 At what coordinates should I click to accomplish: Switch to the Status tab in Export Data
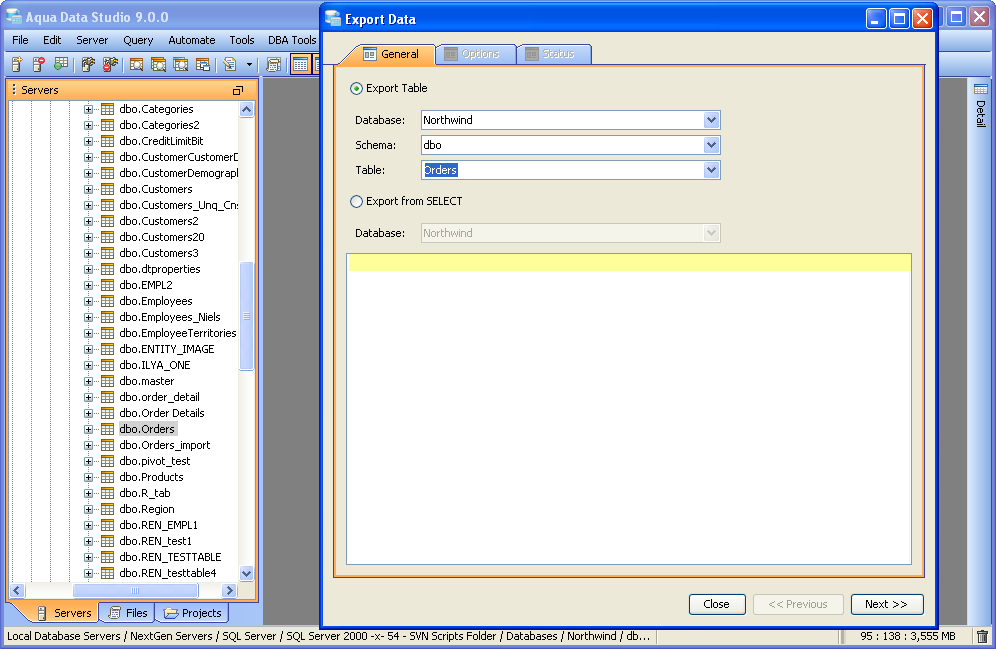coord(555,54)
